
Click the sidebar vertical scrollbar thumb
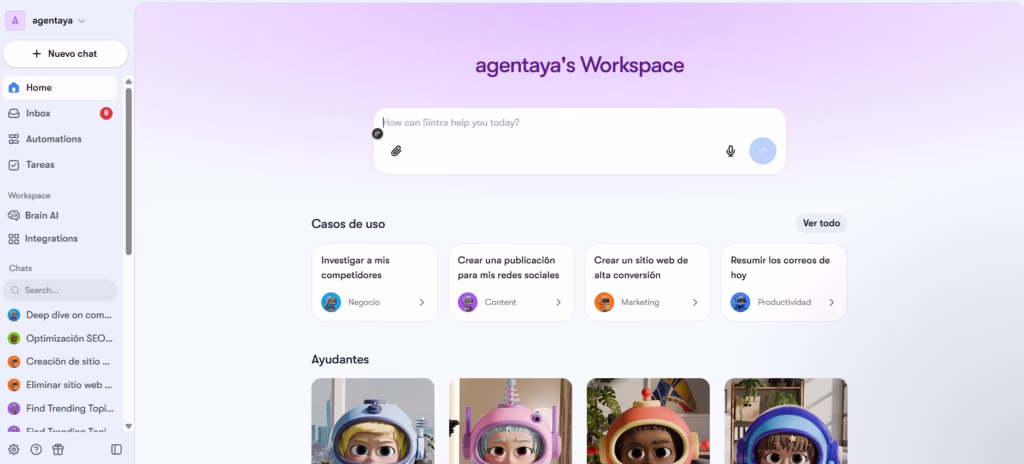pos(129,171)
